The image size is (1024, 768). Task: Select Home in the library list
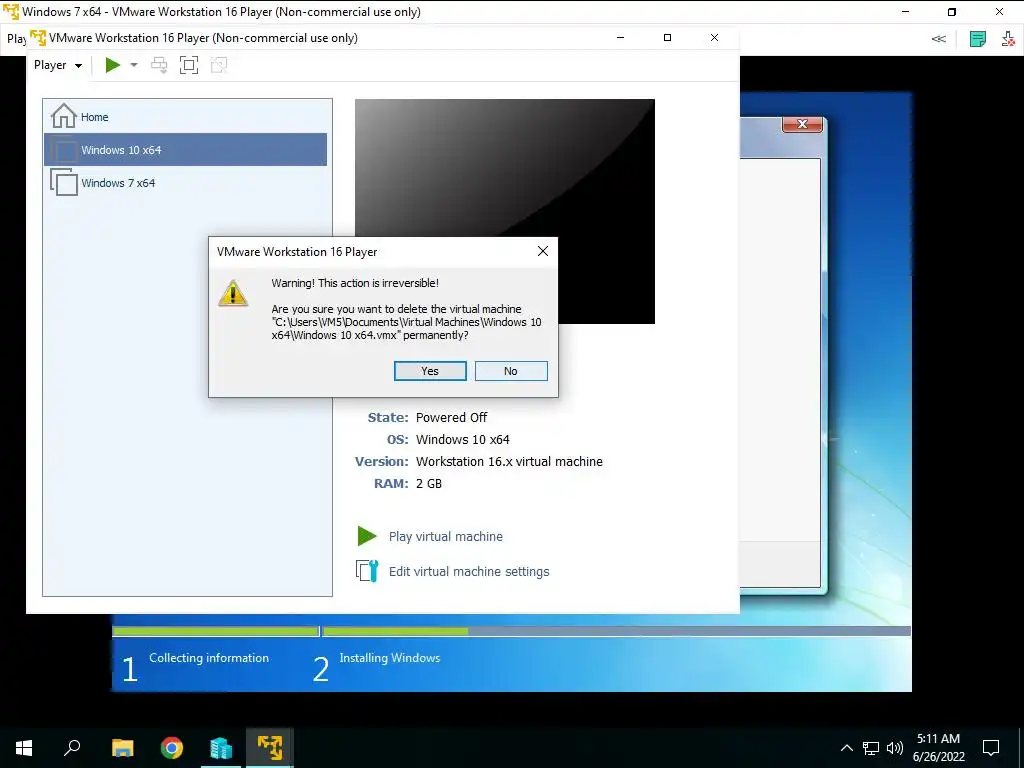coord(185,117)
